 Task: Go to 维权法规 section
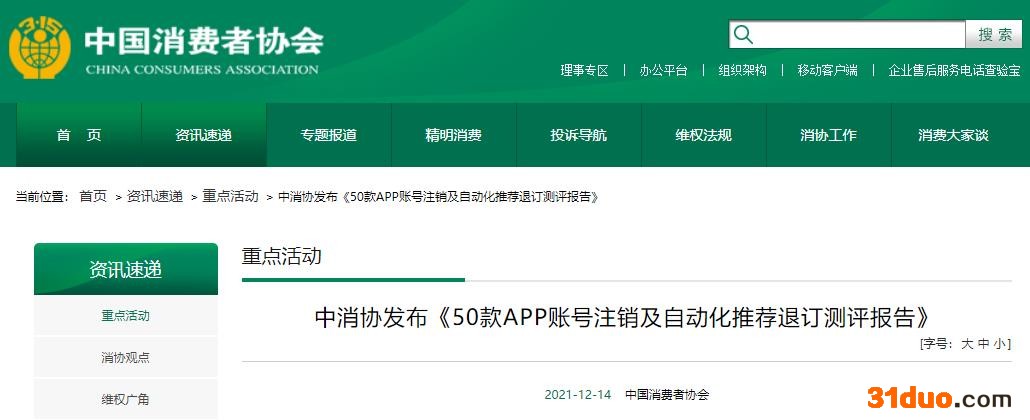point(703,135)
